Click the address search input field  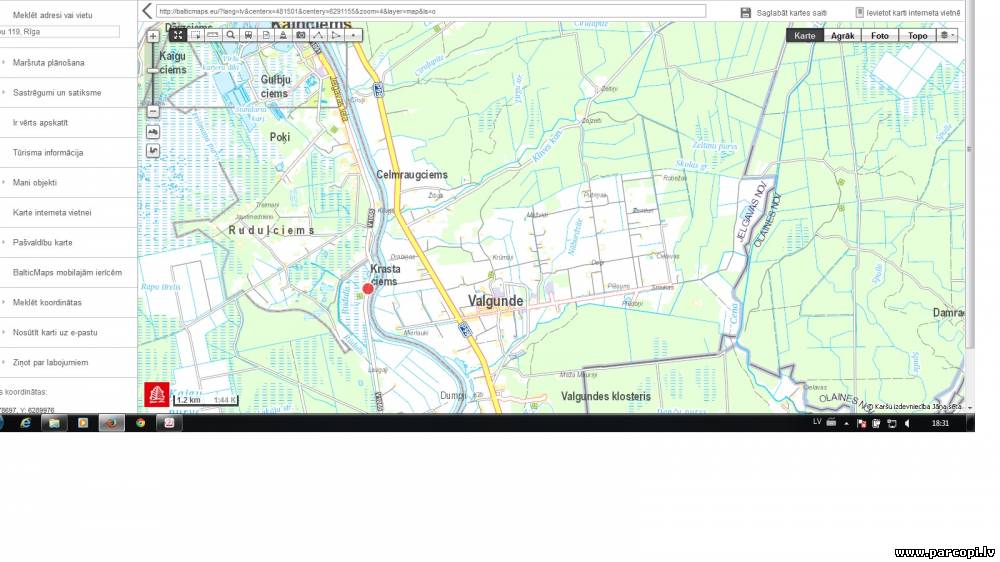59,31
